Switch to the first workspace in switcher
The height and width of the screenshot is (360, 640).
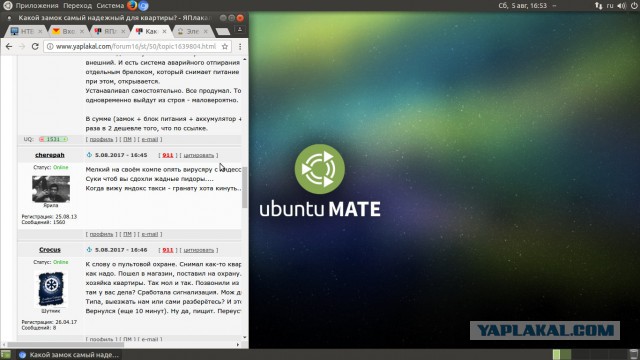pyautogui.click(x=557, y=354)
